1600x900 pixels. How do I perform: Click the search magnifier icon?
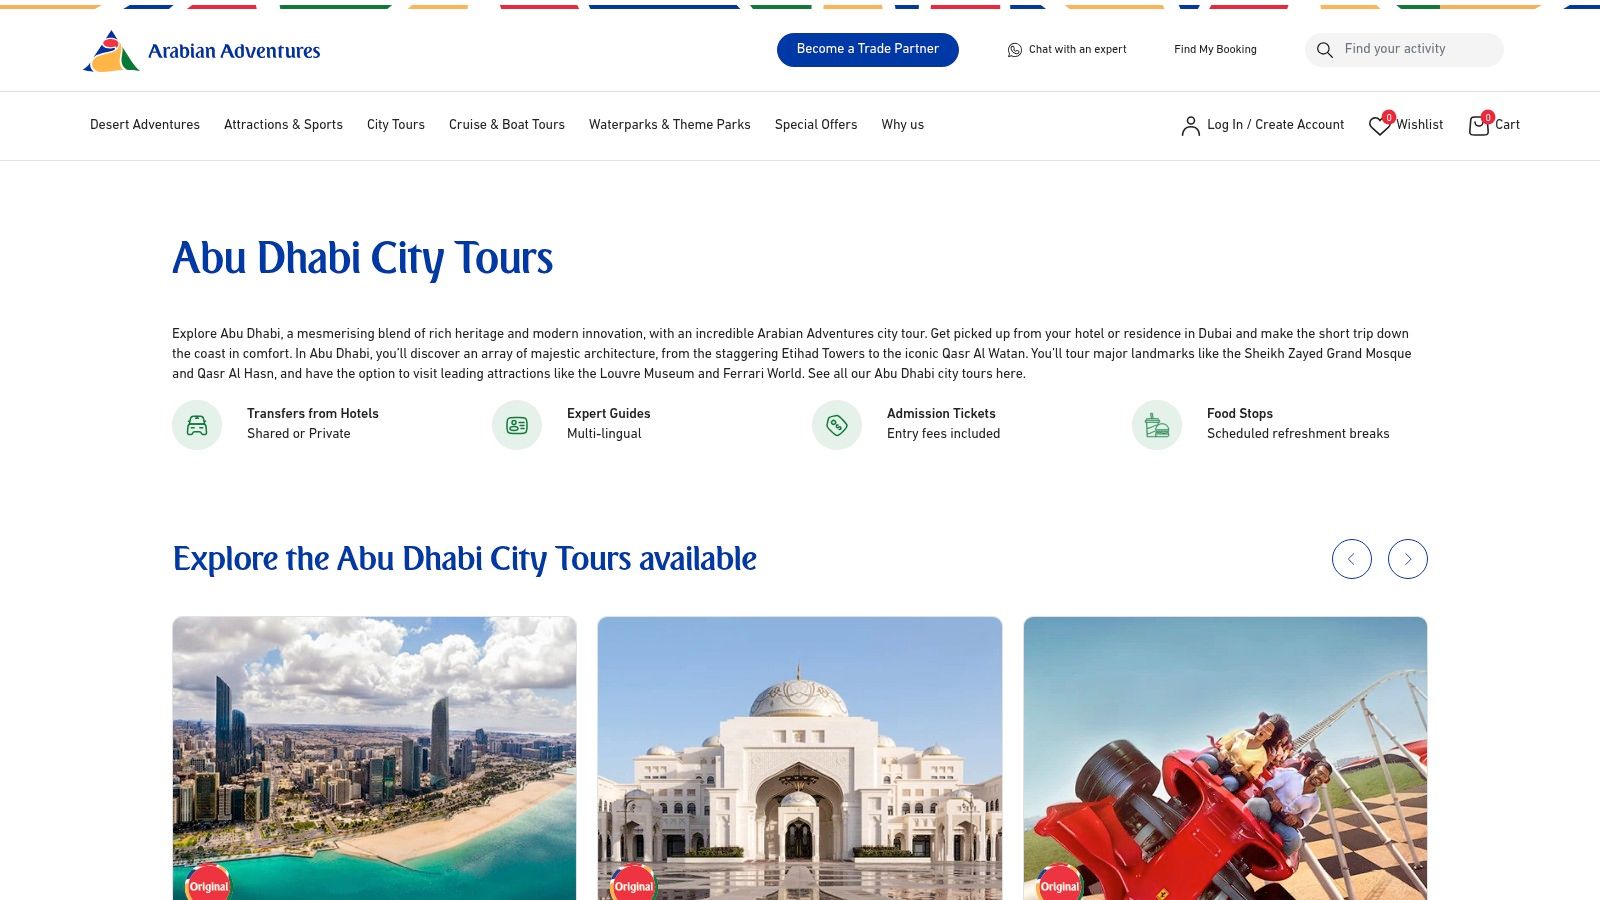click(x=1325, y=50)
